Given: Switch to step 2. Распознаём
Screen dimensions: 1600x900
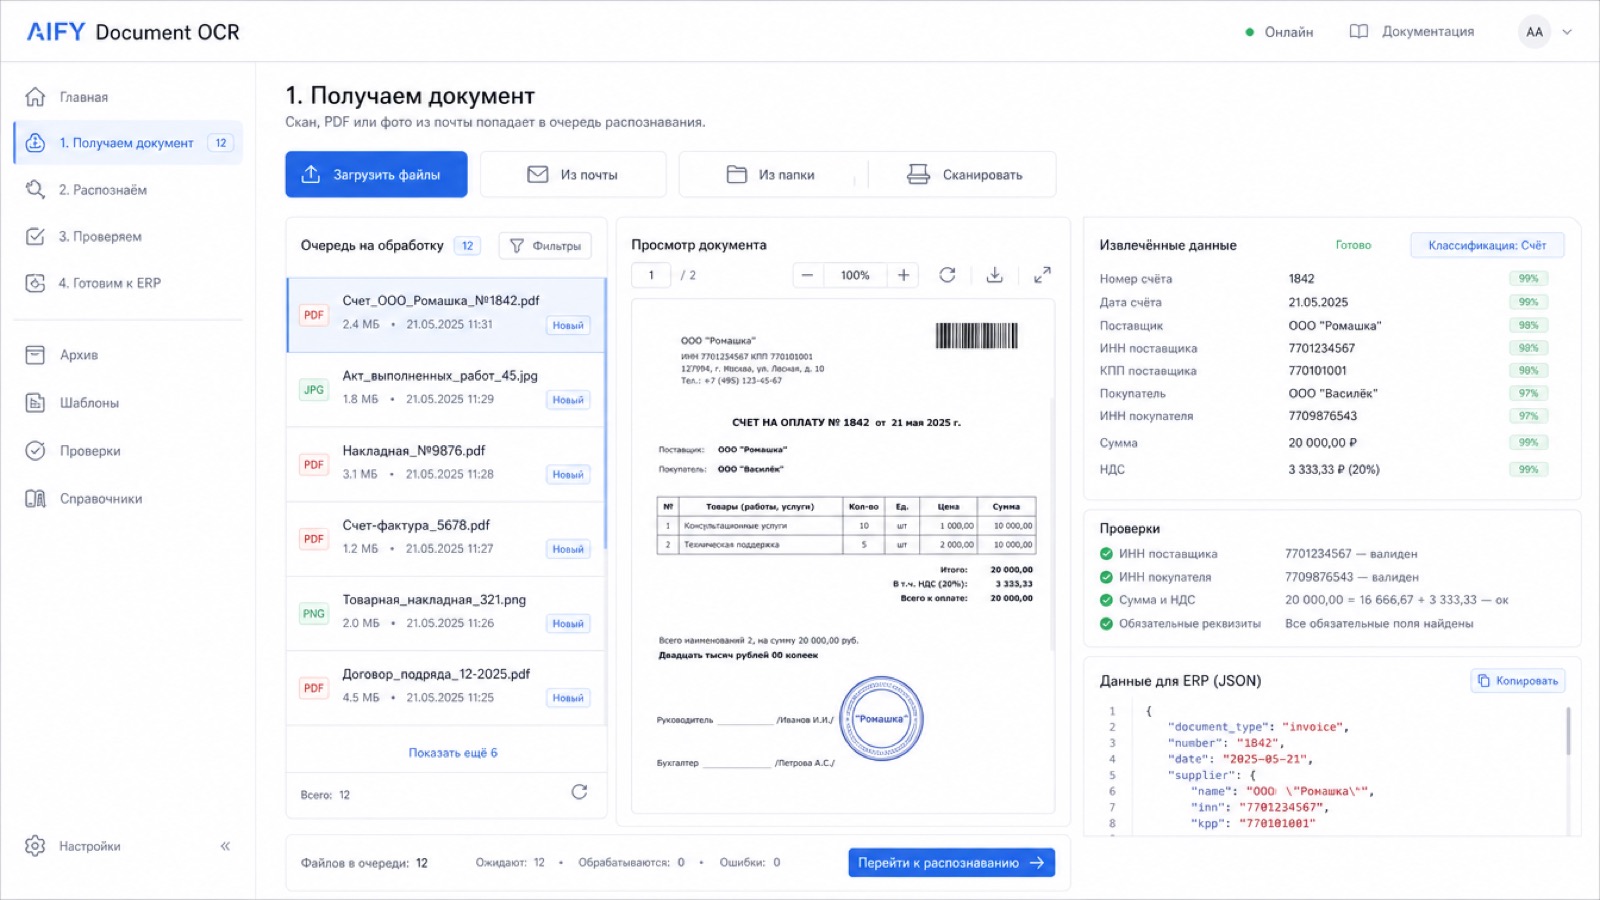Looking at the screenshot, I should [x=128, y=190].
